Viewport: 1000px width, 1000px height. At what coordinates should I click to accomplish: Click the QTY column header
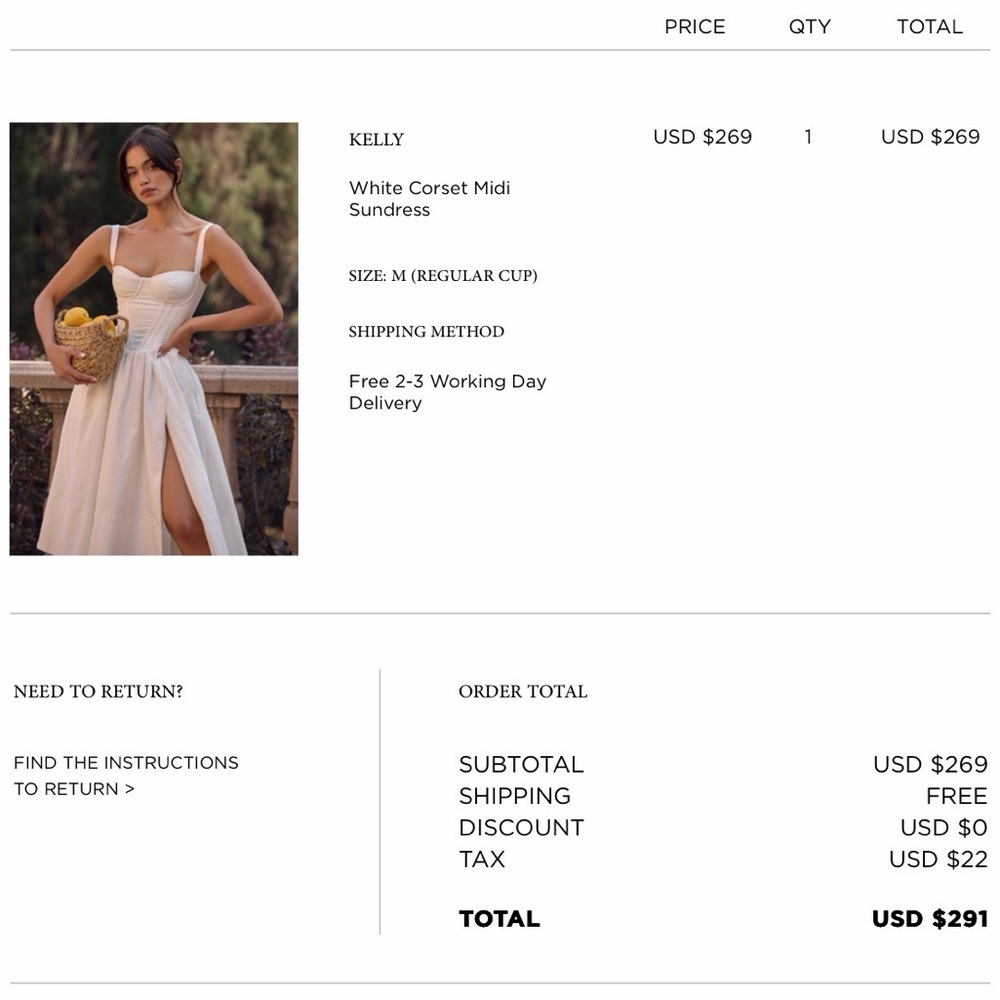tap(810, 27)
